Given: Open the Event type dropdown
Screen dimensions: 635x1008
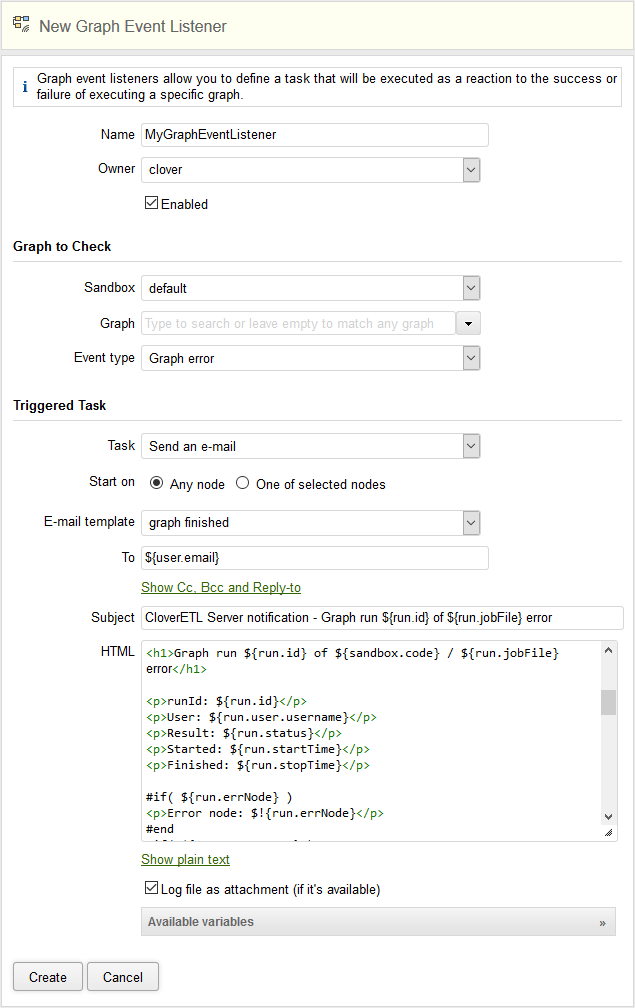Looking at the screenshot, I should (471, 358).
